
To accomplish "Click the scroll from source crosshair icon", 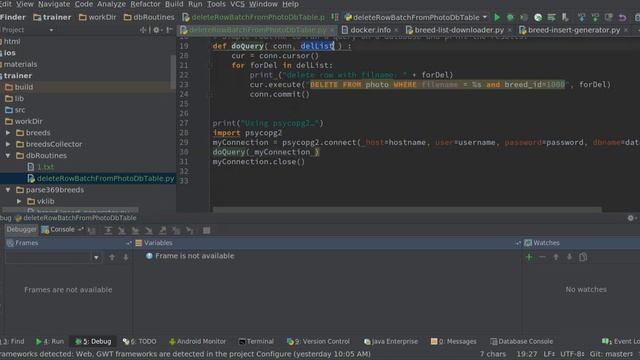I will 143,30.
